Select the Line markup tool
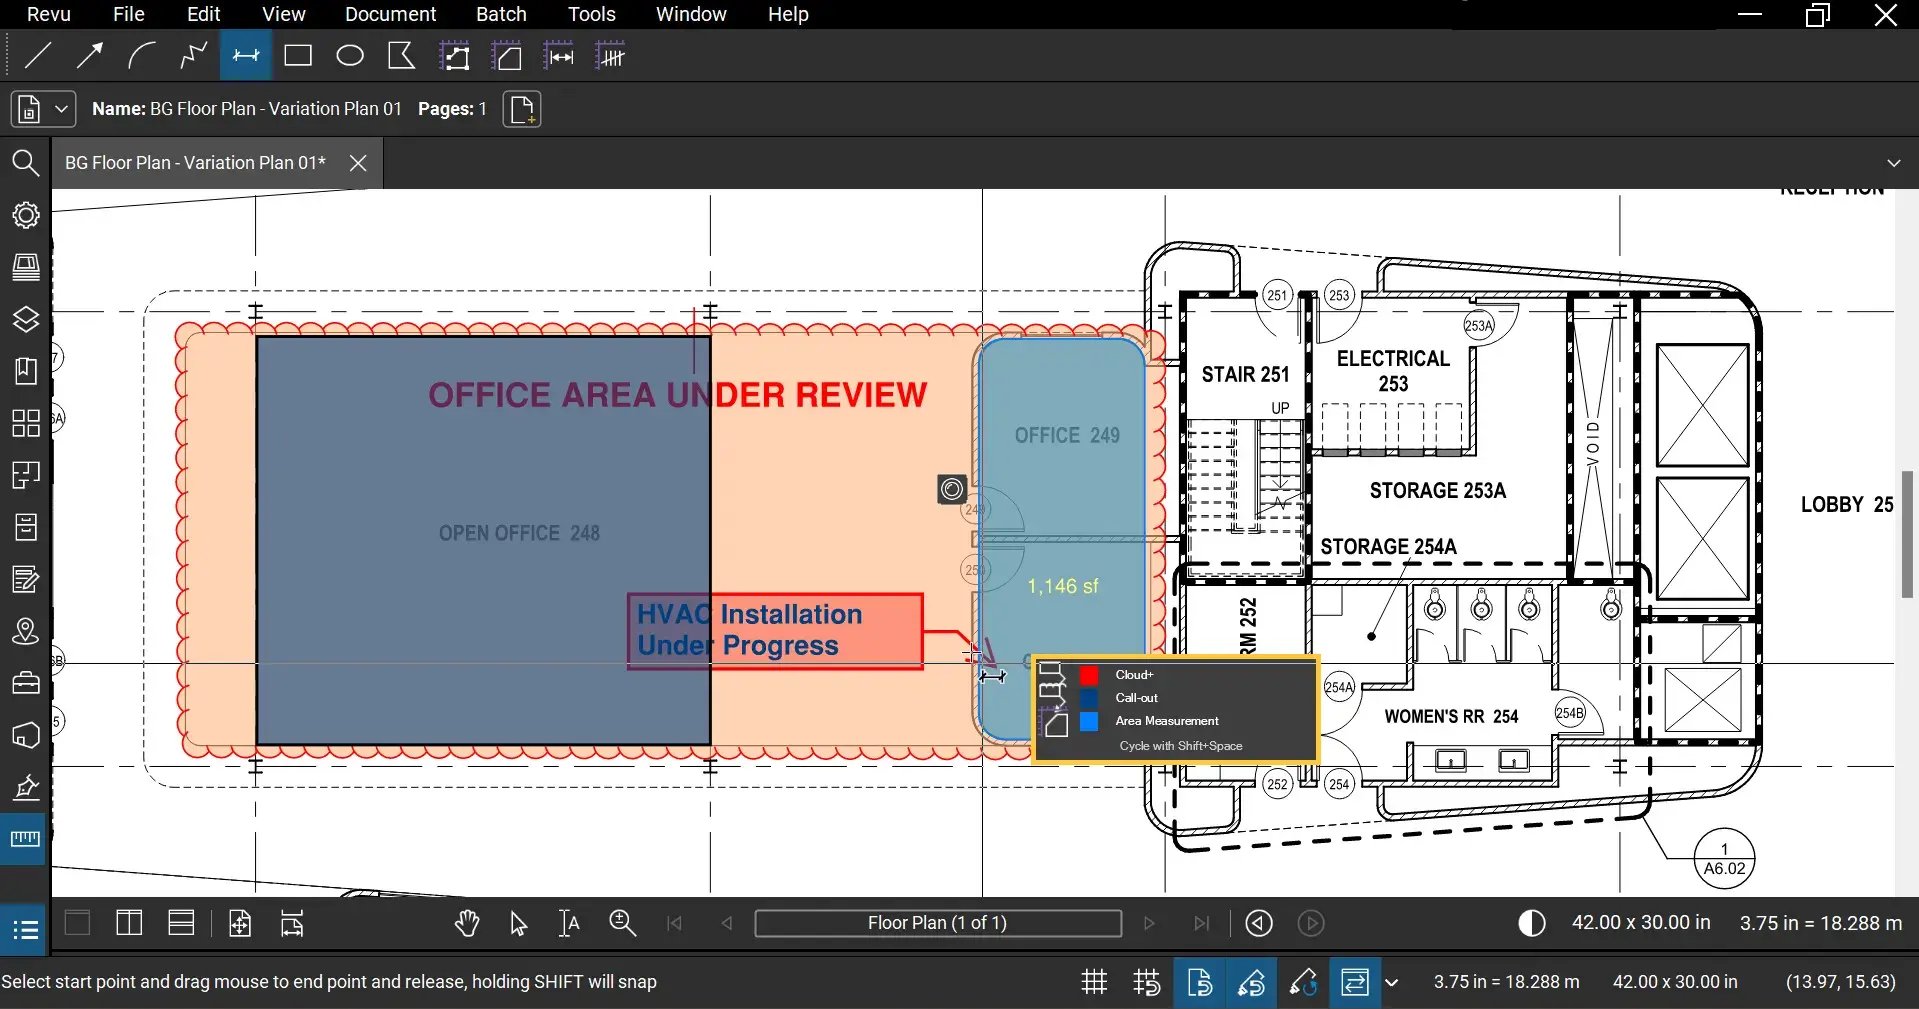1919x1009 pixels. (38, 56)
